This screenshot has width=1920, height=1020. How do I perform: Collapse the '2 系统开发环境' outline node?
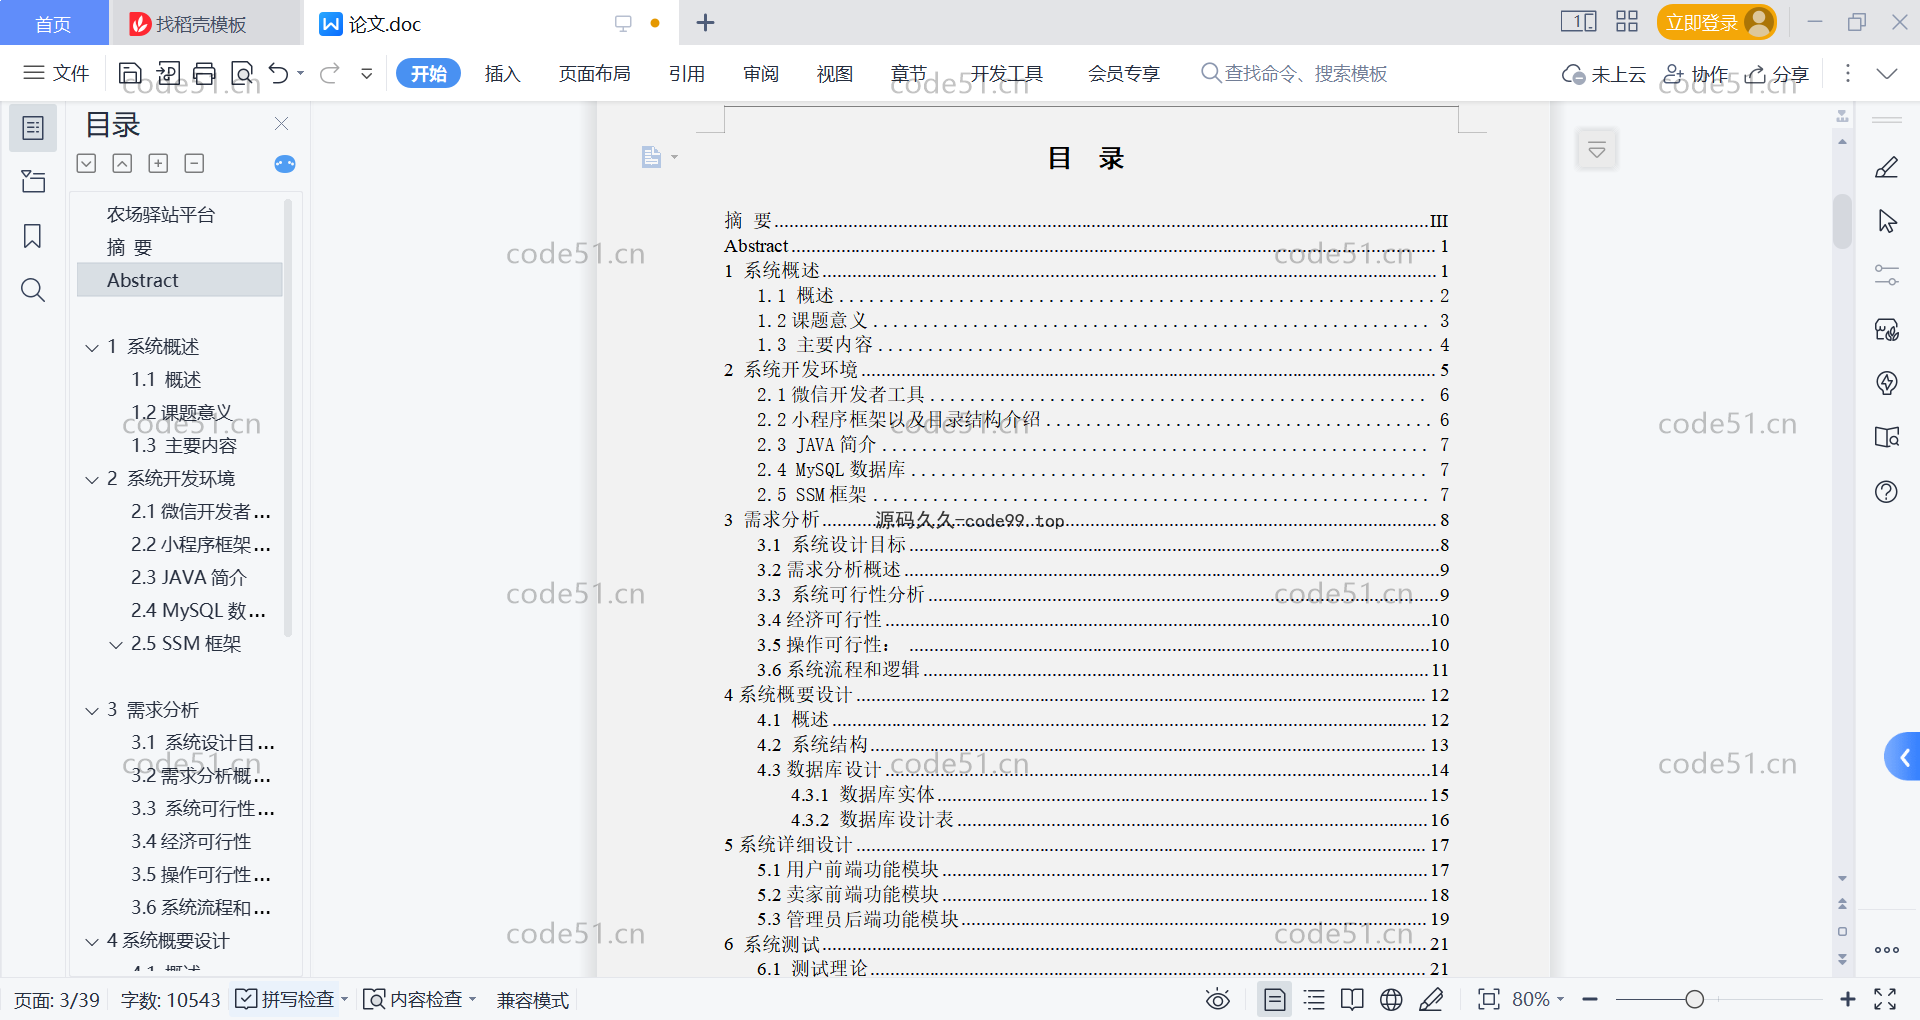point(92,479)
